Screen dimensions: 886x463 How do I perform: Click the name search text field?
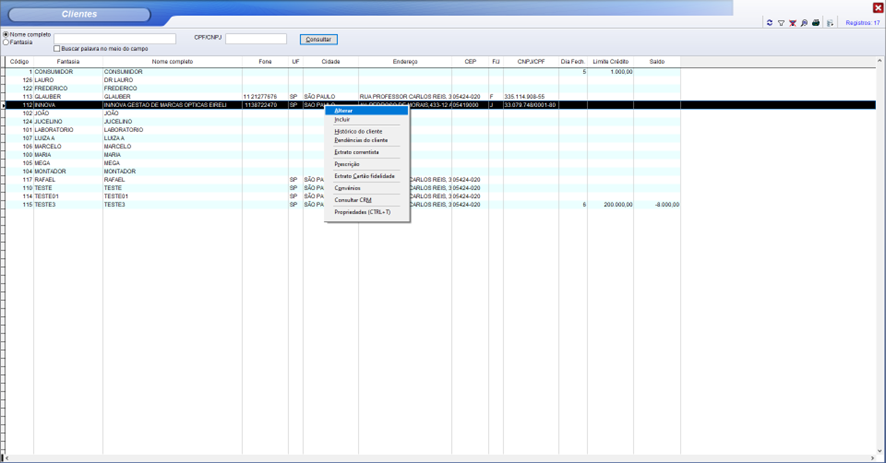[x=114, y=39]
